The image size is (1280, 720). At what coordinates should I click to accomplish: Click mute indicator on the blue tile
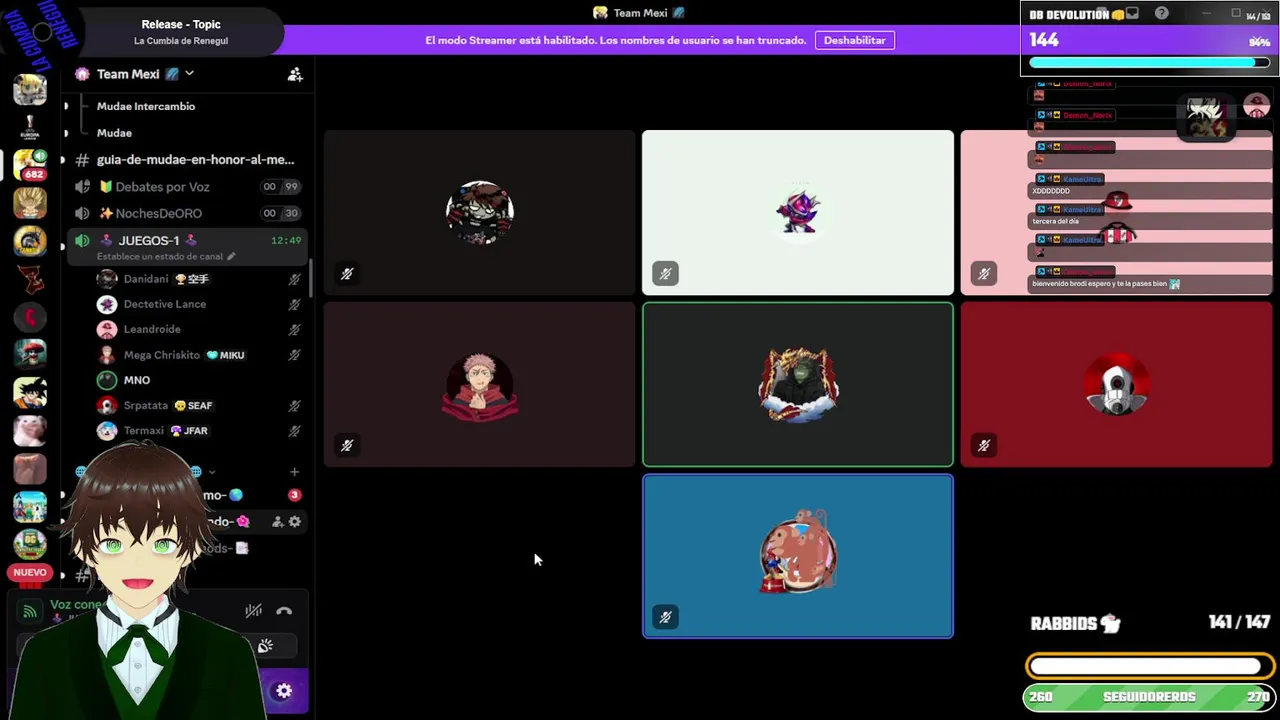pyautogui.click(x=665, y=617)
